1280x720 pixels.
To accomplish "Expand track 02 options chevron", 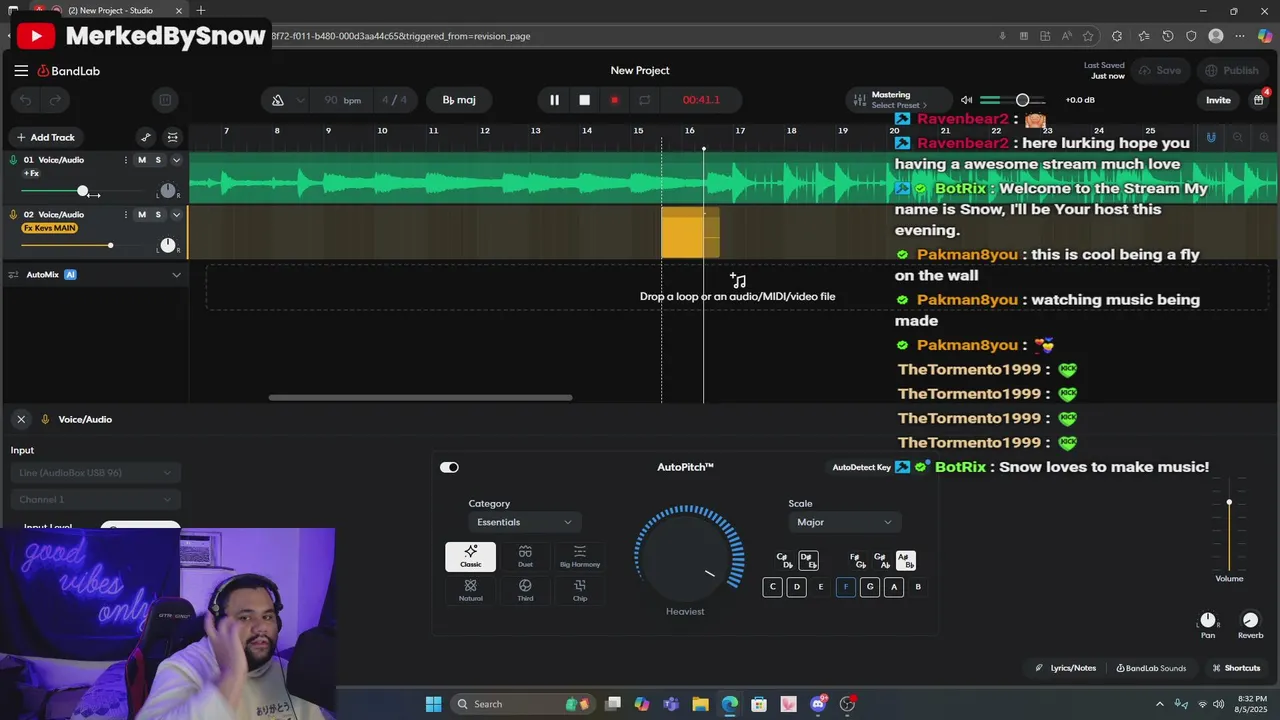I will point(177,214).
